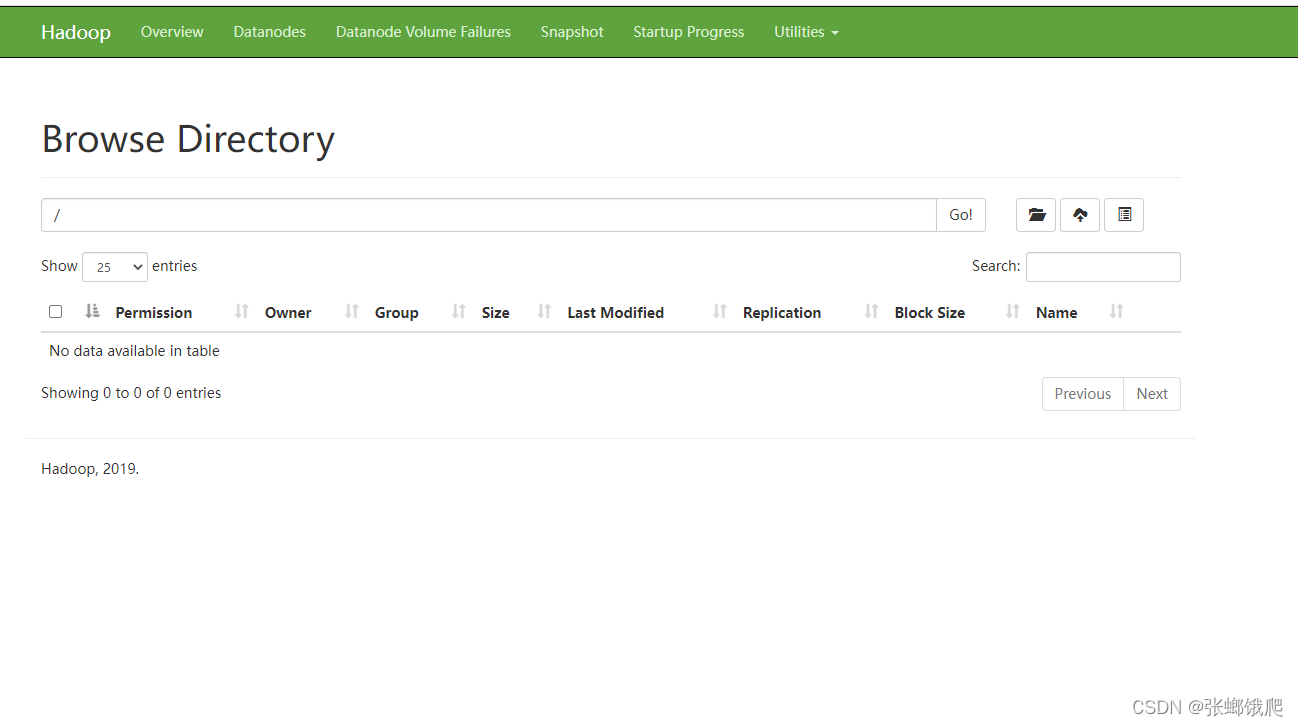The height and width of the screenshot is (726, 1298).
Task: Sort table by Block Size header
Action: point(930,313)
